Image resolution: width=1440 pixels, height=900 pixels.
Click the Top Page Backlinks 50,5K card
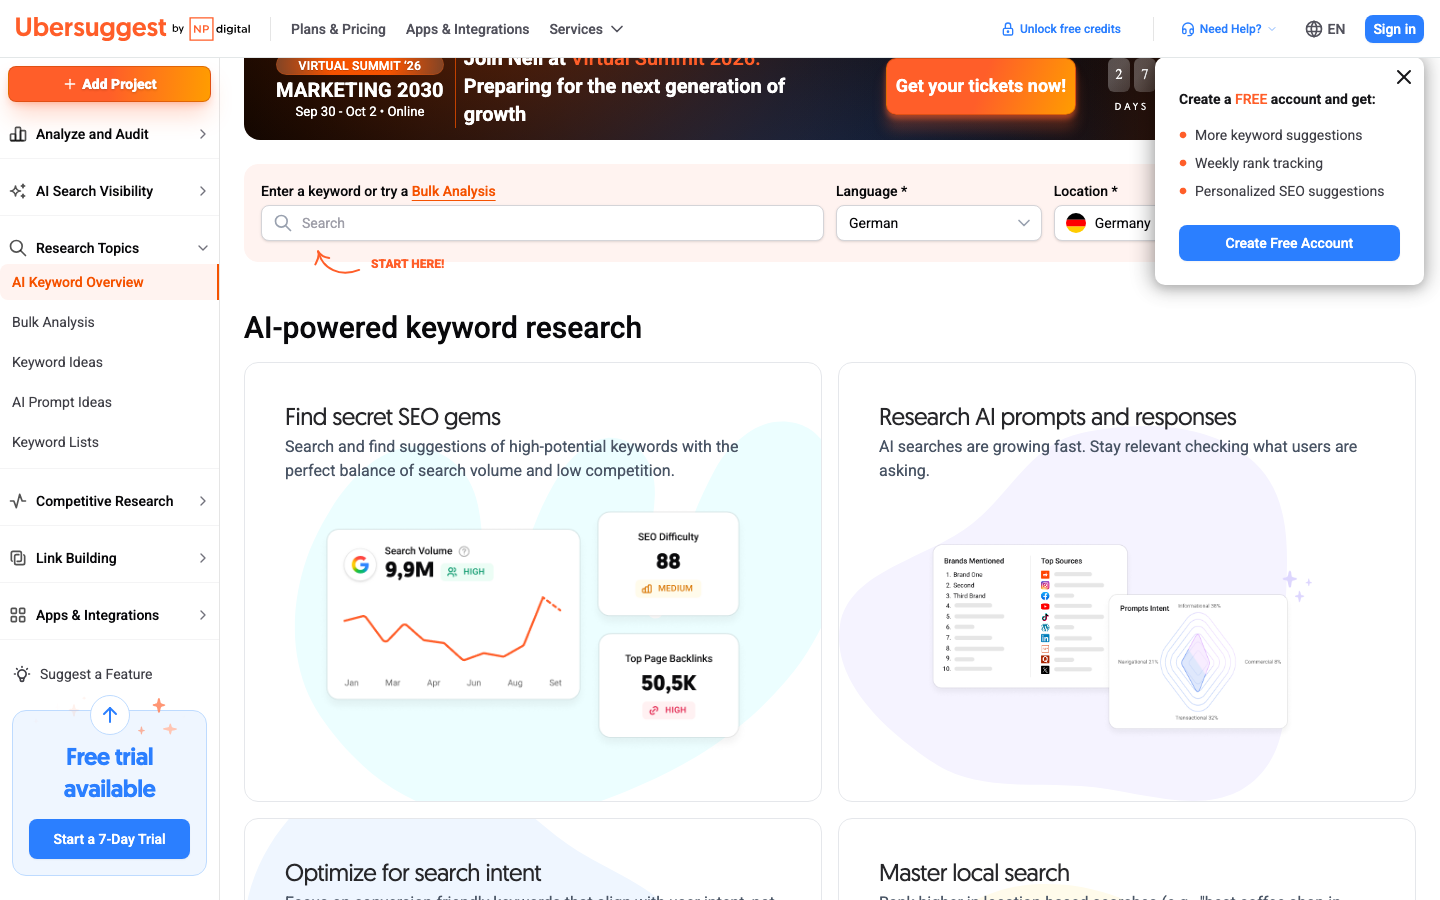click(668, 686)
